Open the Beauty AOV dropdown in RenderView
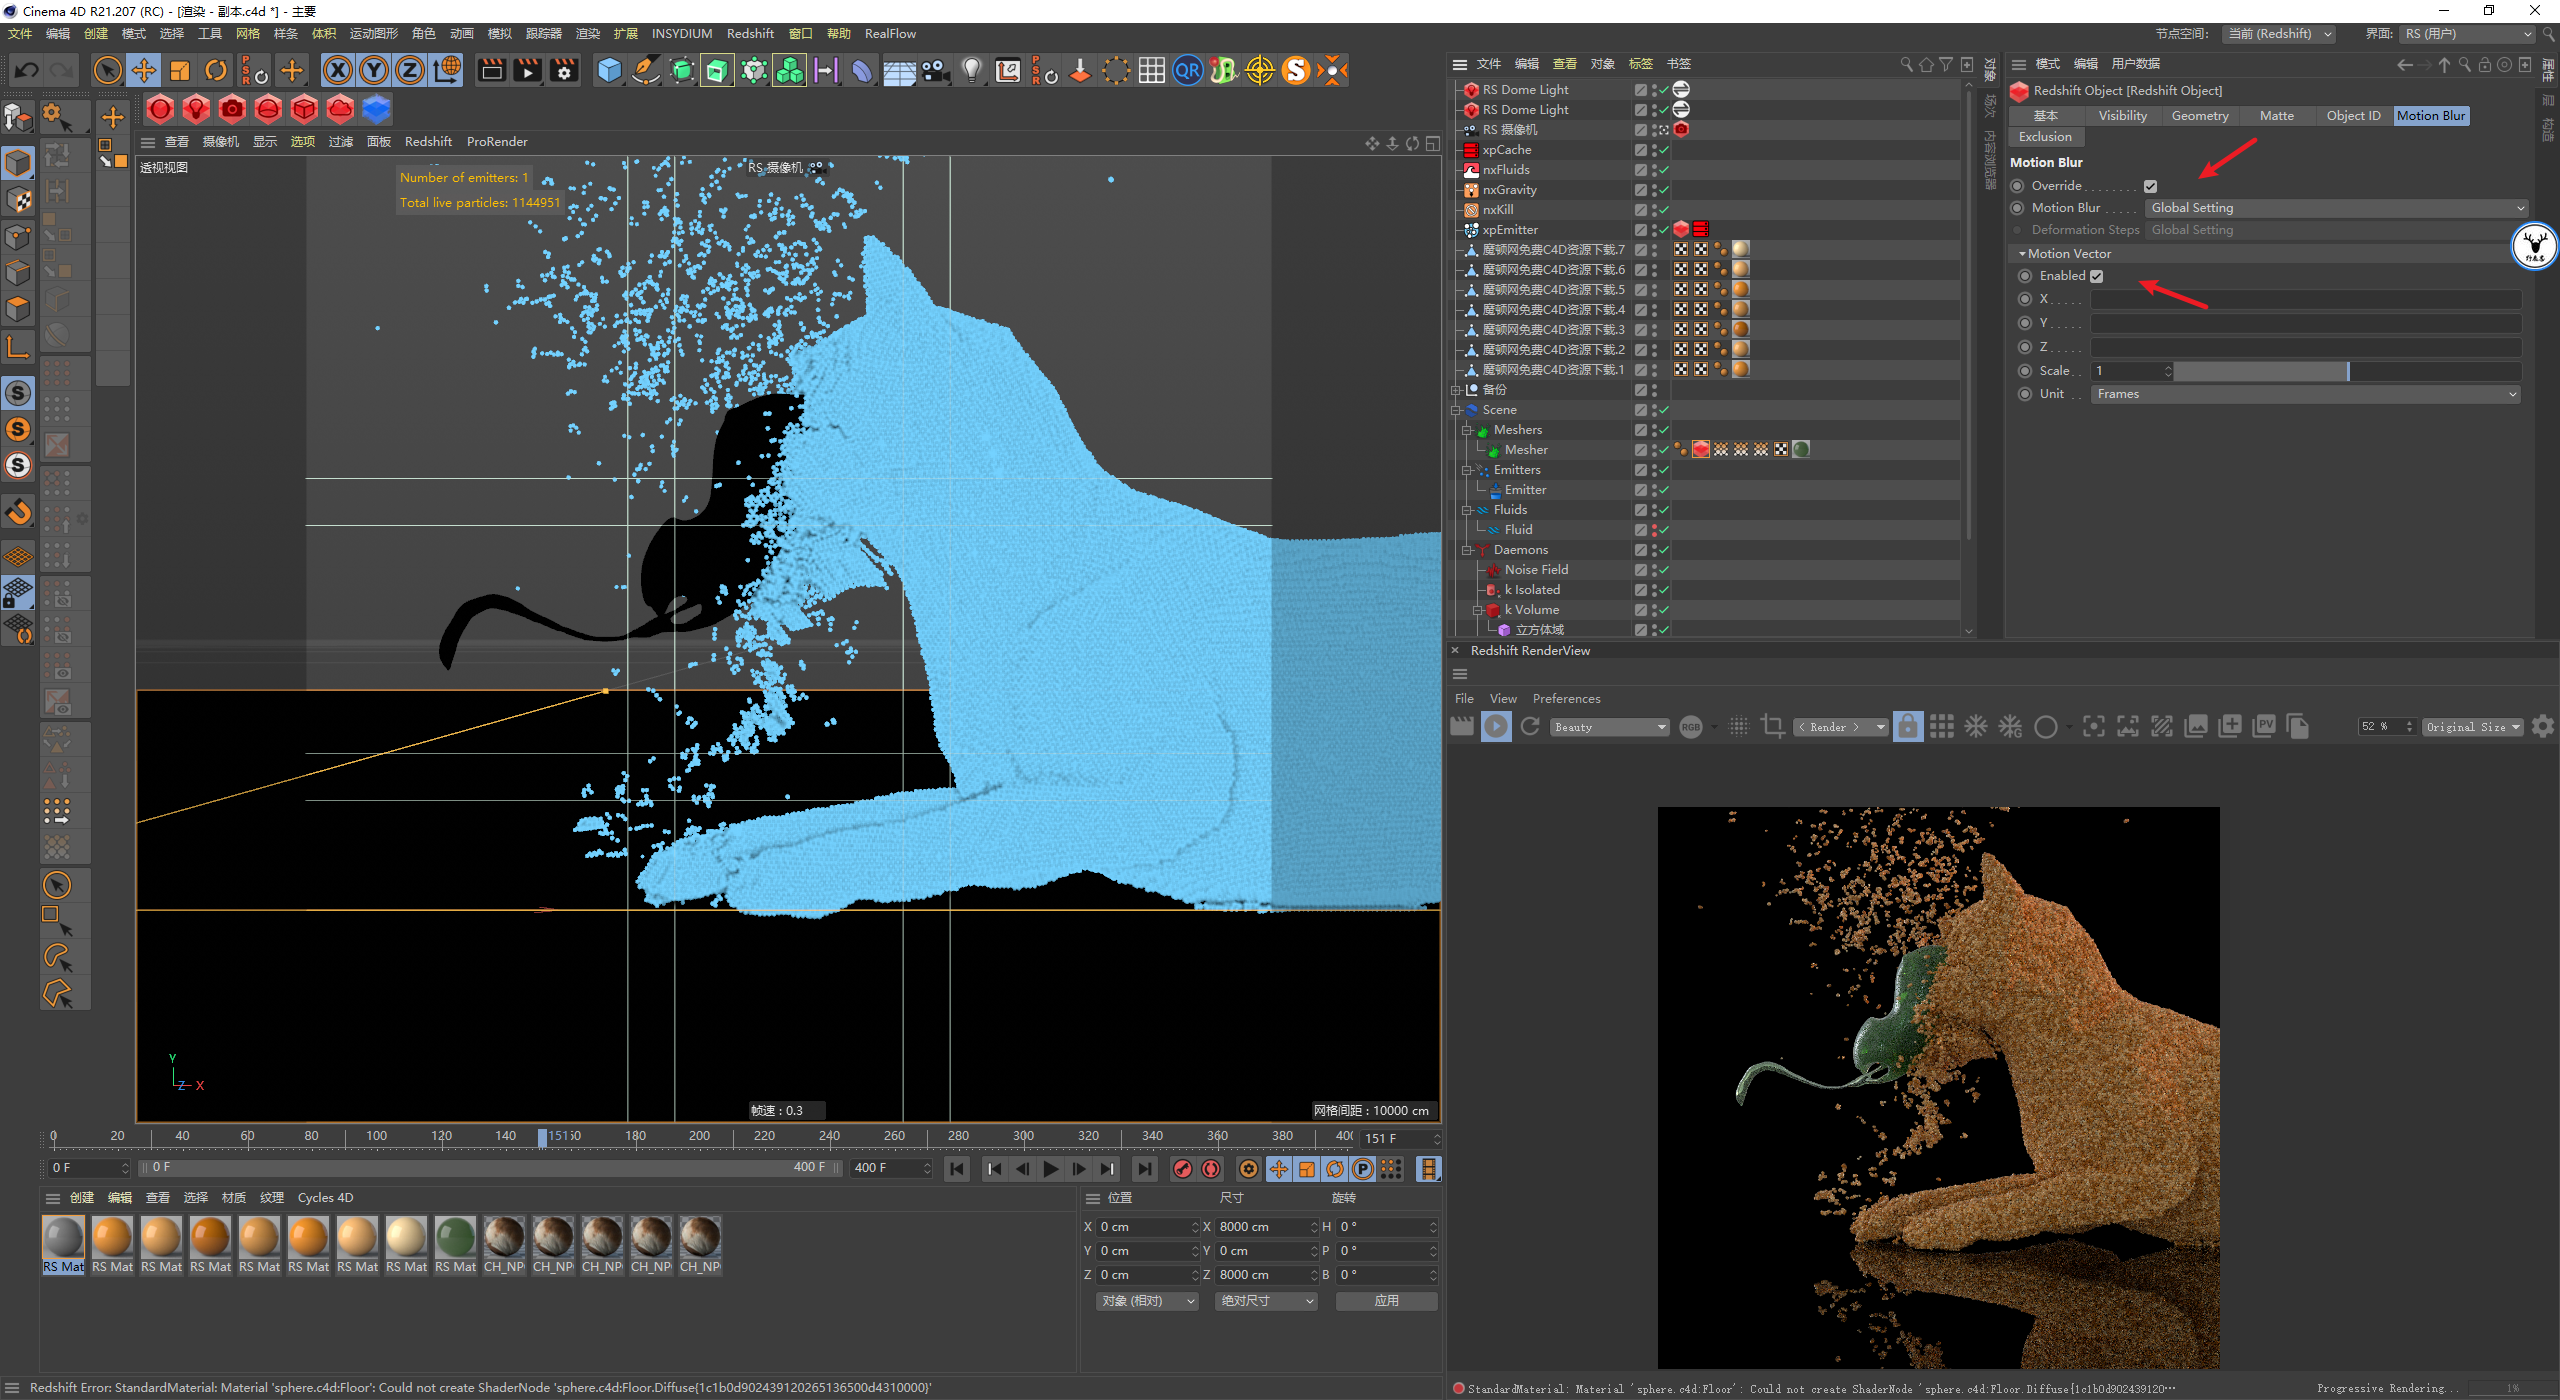The height and width of the screenshot is (1400, 2560). pos(1610,727)
